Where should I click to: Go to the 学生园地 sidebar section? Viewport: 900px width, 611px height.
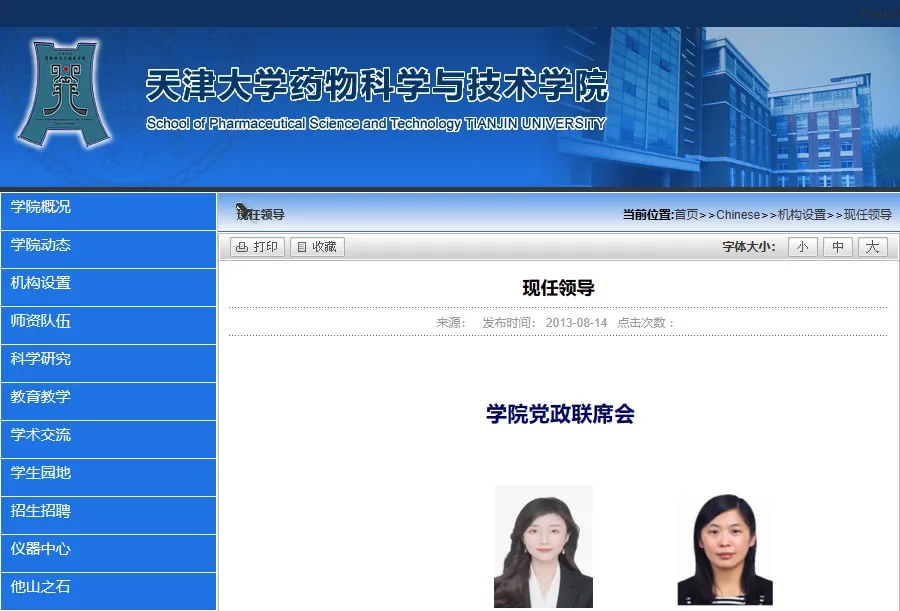(108, 477)
